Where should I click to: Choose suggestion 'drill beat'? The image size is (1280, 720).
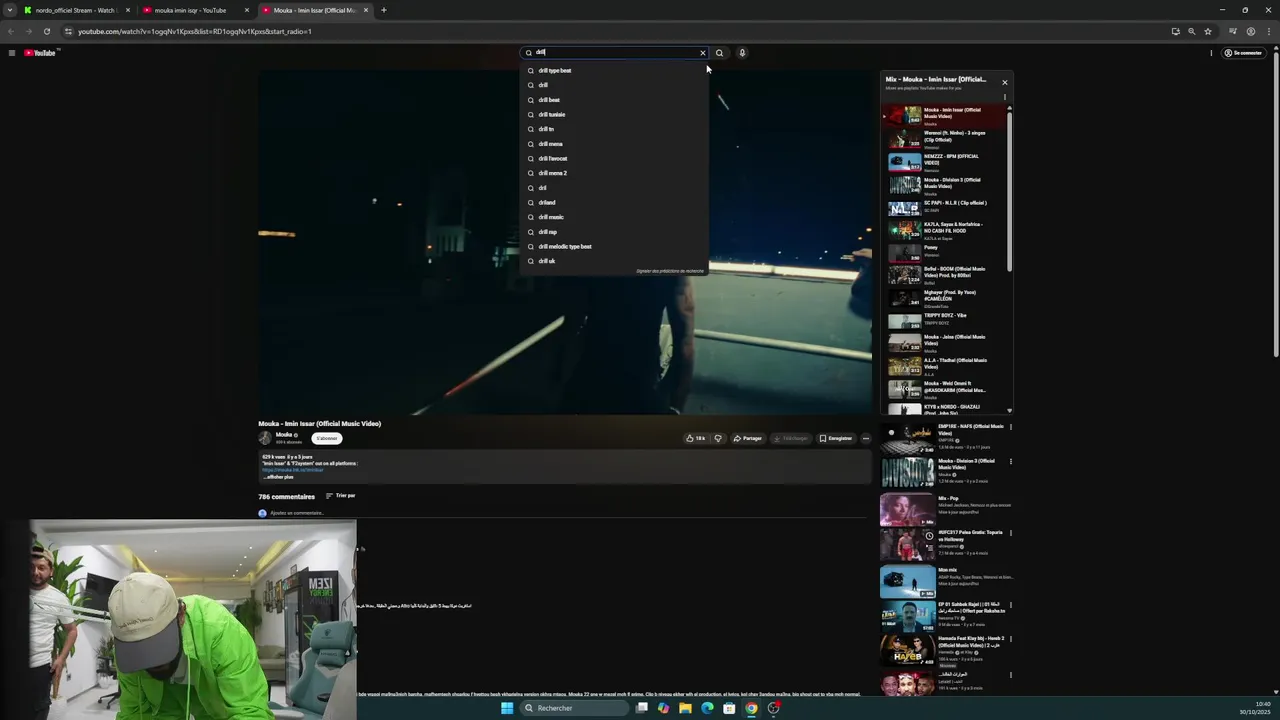click(x=615, y=100)
